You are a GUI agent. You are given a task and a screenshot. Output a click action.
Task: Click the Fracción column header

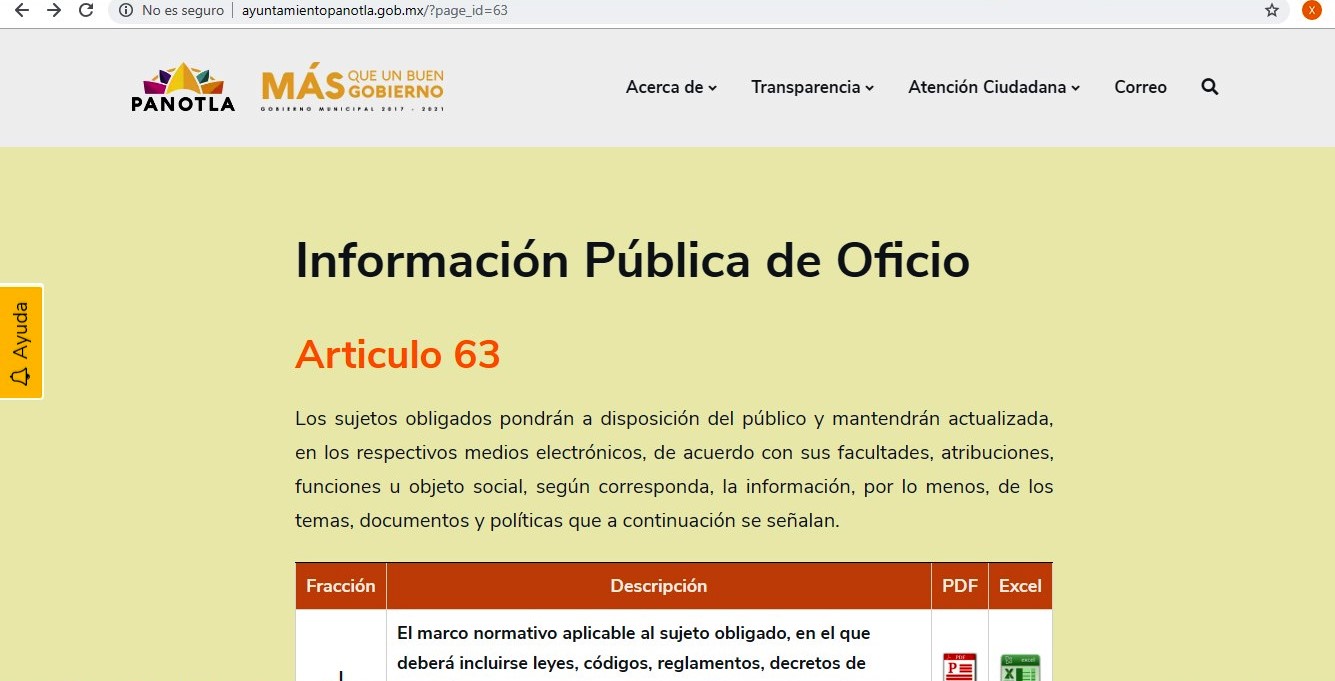[x=340, y=586]
